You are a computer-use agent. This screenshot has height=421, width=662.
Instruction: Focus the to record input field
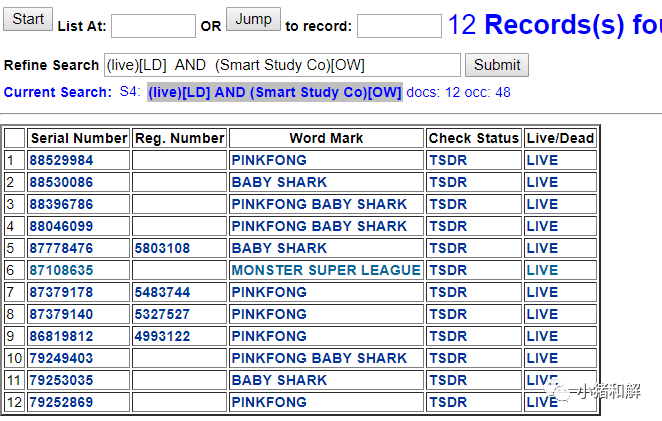399,26
